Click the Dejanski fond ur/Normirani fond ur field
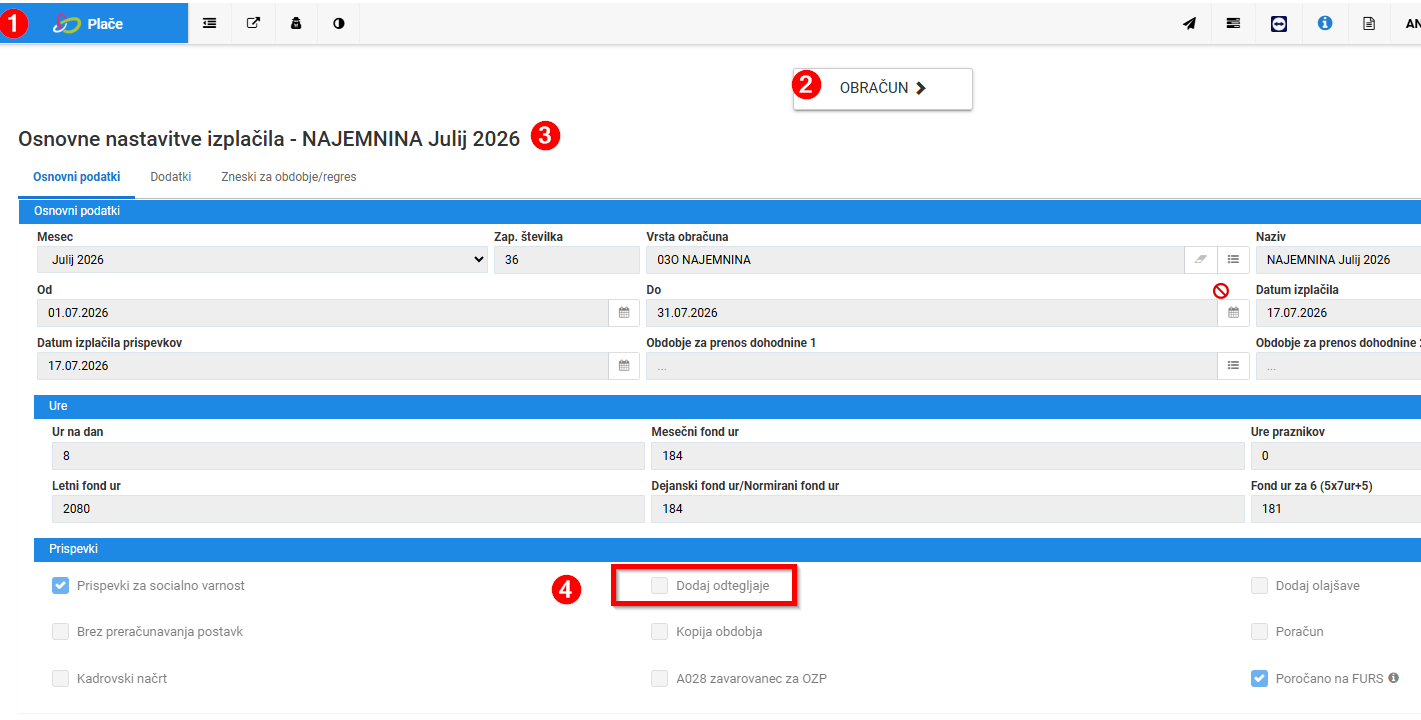The image size is (1421, 720). 947,509
